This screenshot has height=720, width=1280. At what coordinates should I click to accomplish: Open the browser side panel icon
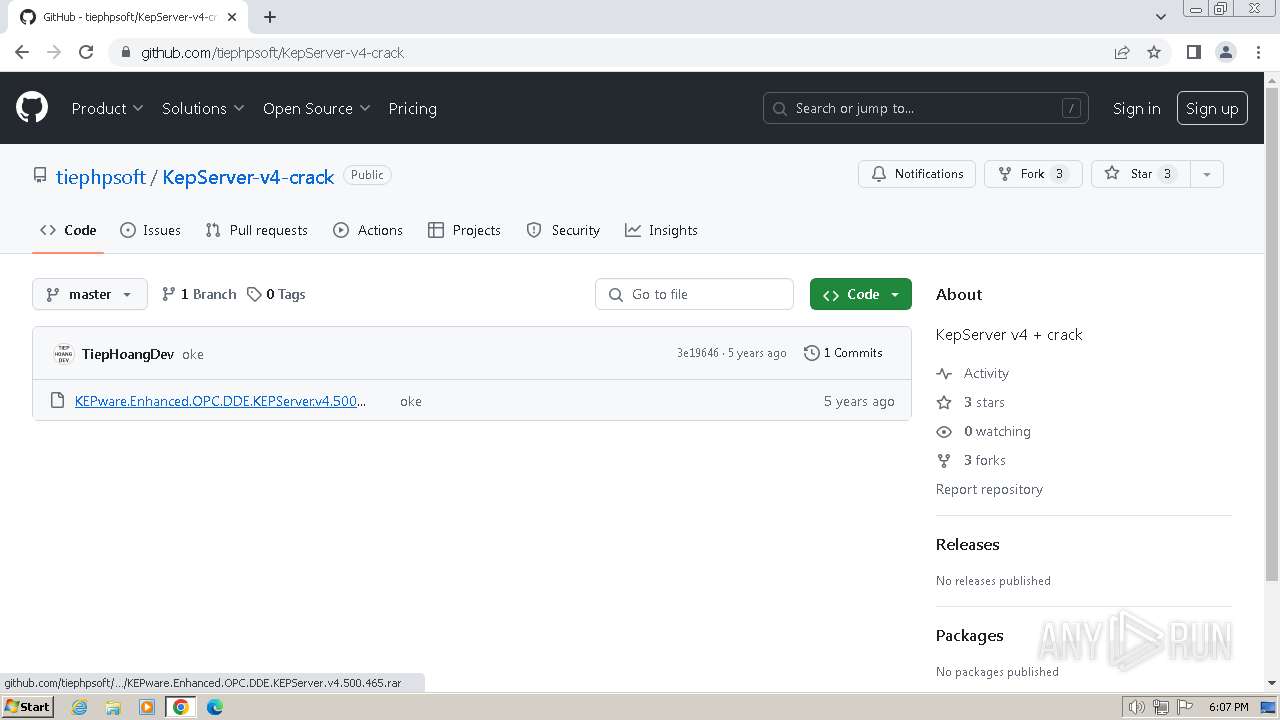click(1193, 52)
